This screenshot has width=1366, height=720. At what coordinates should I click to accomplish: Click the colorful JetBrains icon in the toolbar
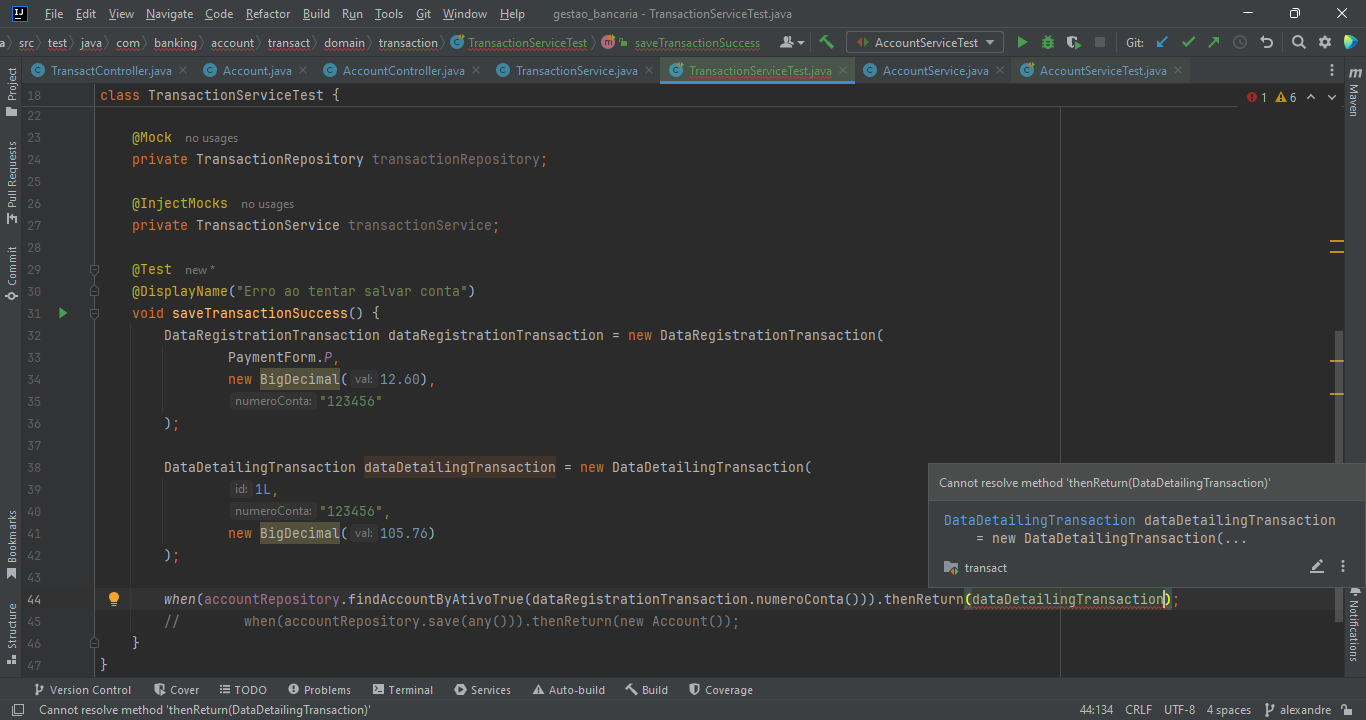(1351, 42)
